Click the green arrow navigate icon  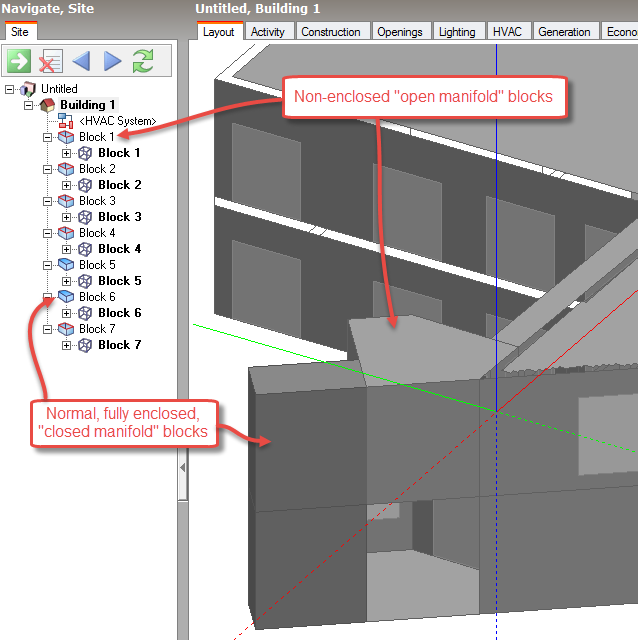point(19,62)
